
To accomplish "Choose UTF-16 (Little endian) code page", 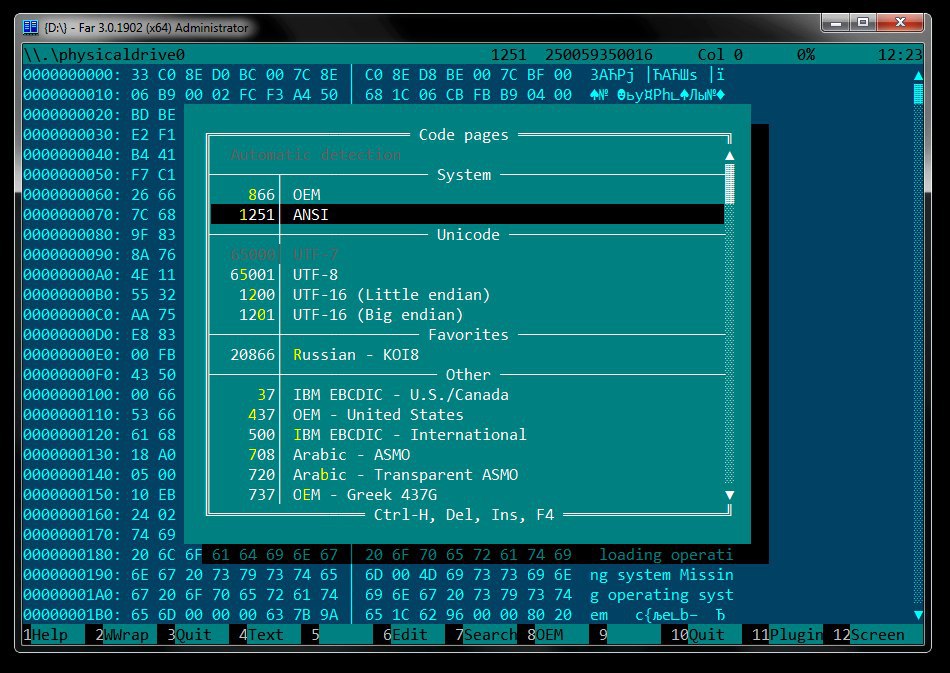I will click(x=467, y=294).
